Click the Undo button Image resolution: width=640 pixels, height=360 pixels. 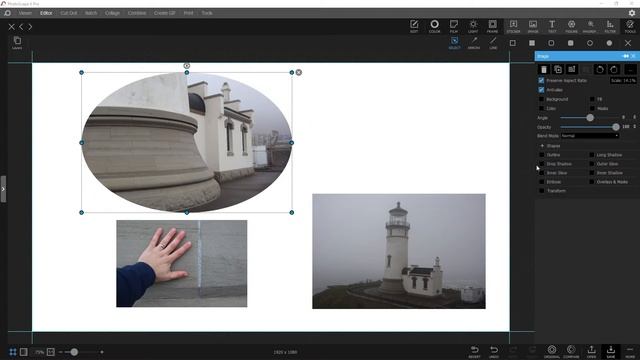(x=494, y=351)
